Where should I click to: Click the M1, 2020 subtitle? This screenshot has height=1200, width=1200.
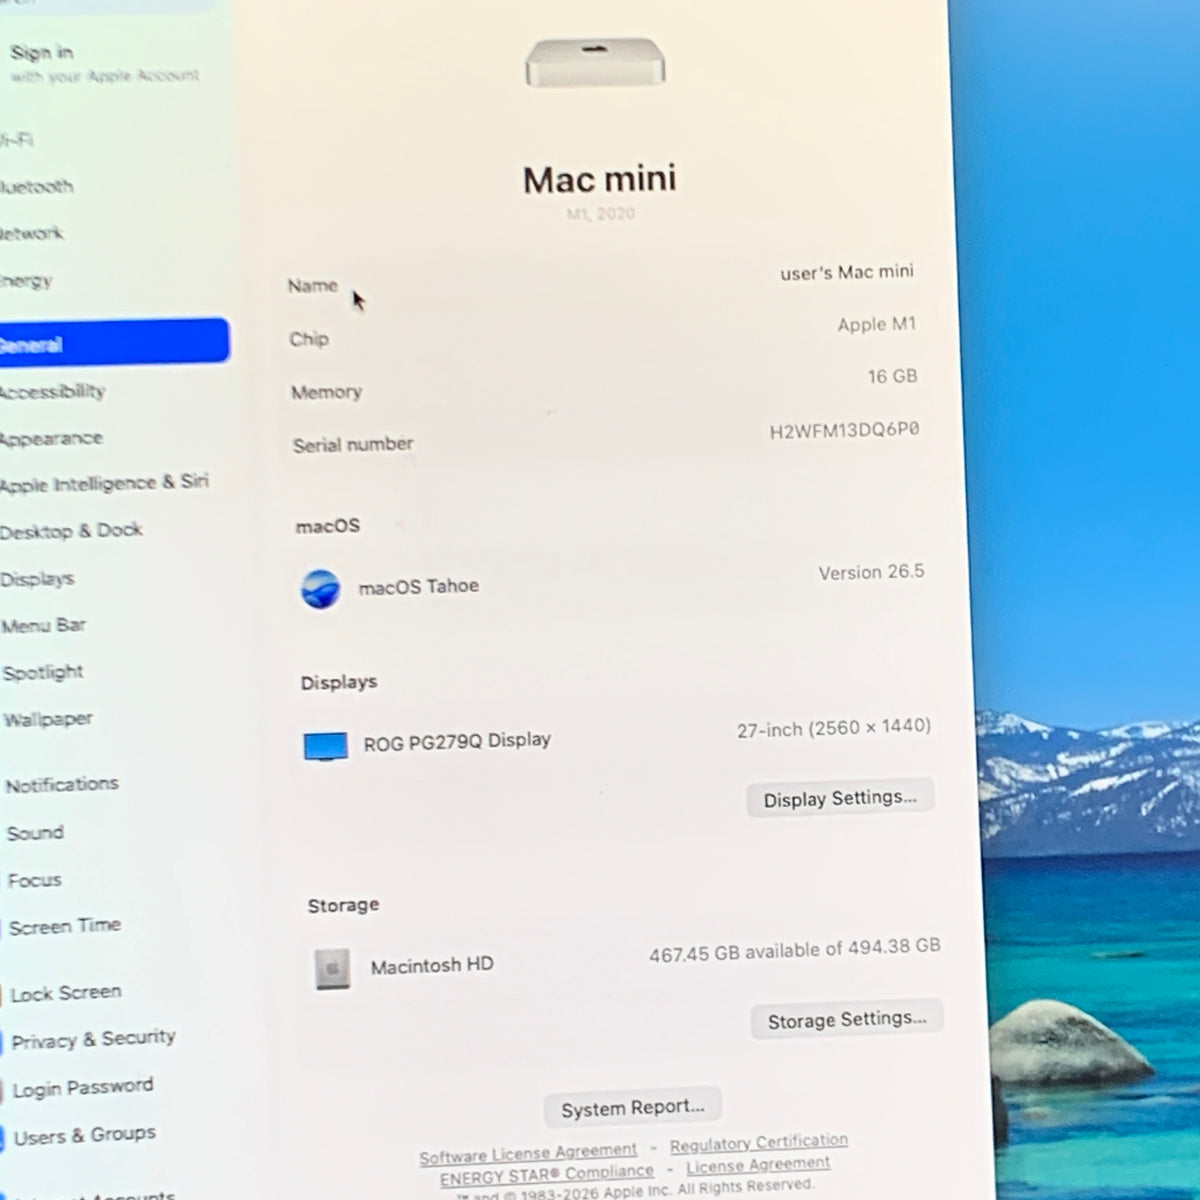tap(601, 214)
